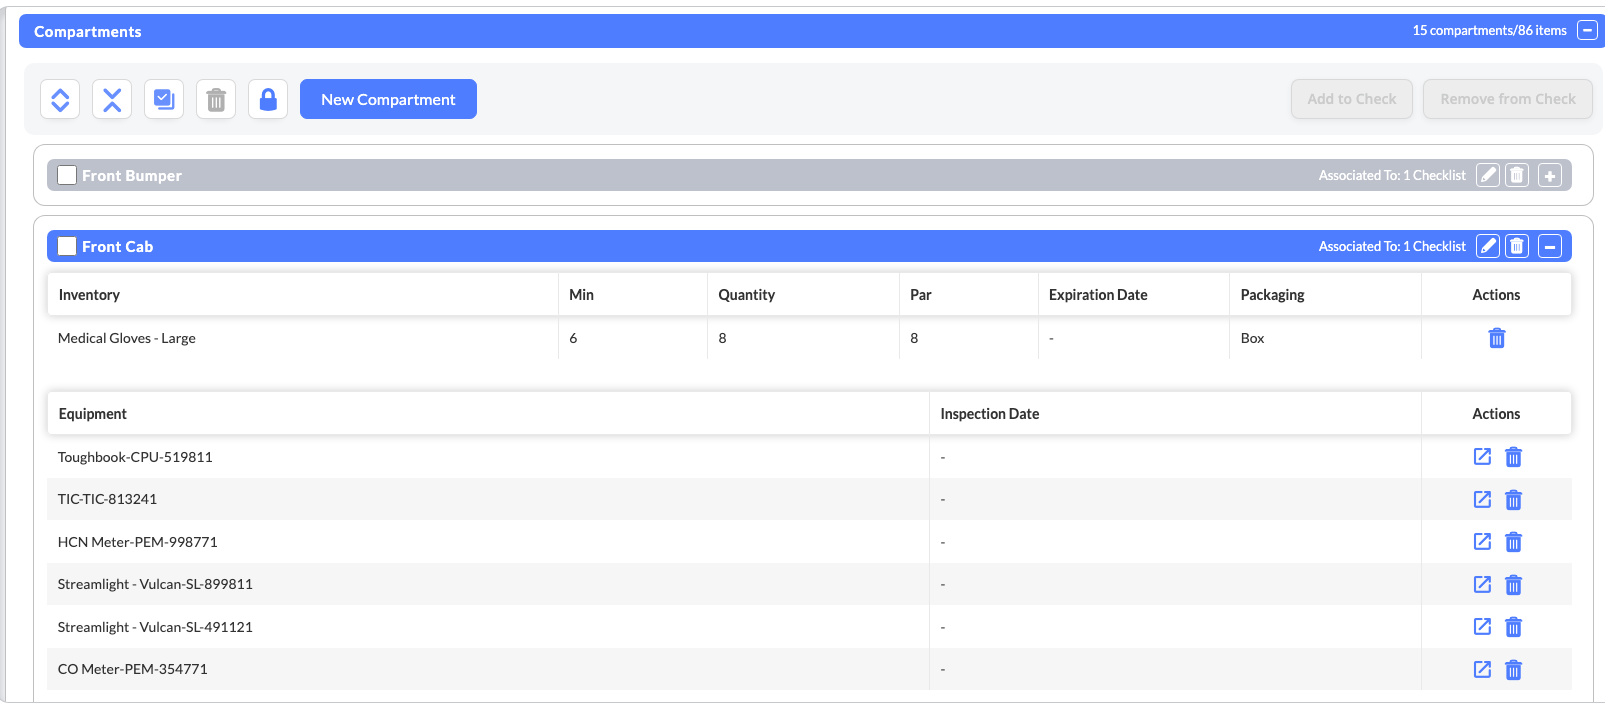The width and height of the screenshot is (1605, 707).
Task: Delete the Front Cab compartment
Action: (1517, 246)
